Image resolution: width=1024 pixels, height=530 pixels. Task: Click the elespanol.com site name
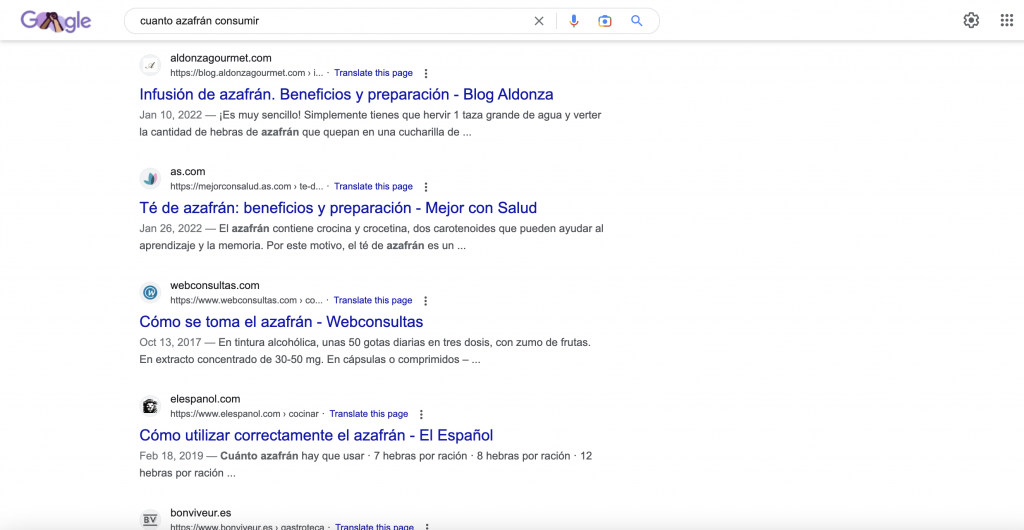pos(205,399)
